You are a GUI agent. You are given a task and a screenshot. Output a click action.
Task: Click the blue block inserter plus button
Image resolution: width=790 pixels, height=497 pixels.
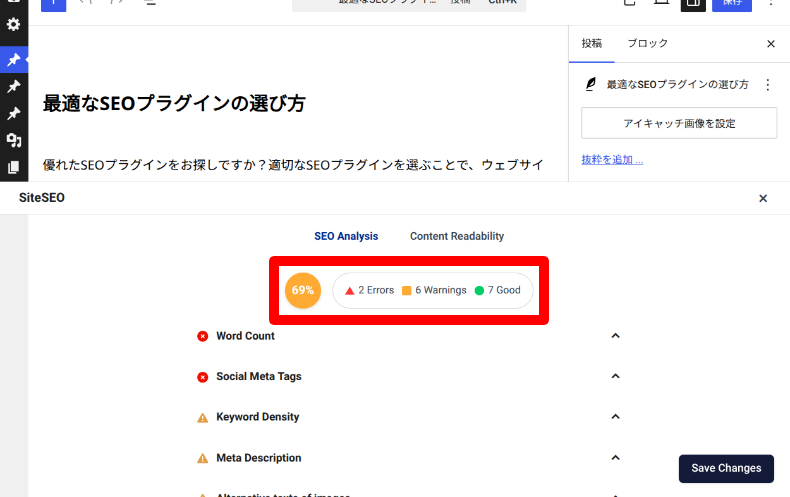(x=53, y=4)
